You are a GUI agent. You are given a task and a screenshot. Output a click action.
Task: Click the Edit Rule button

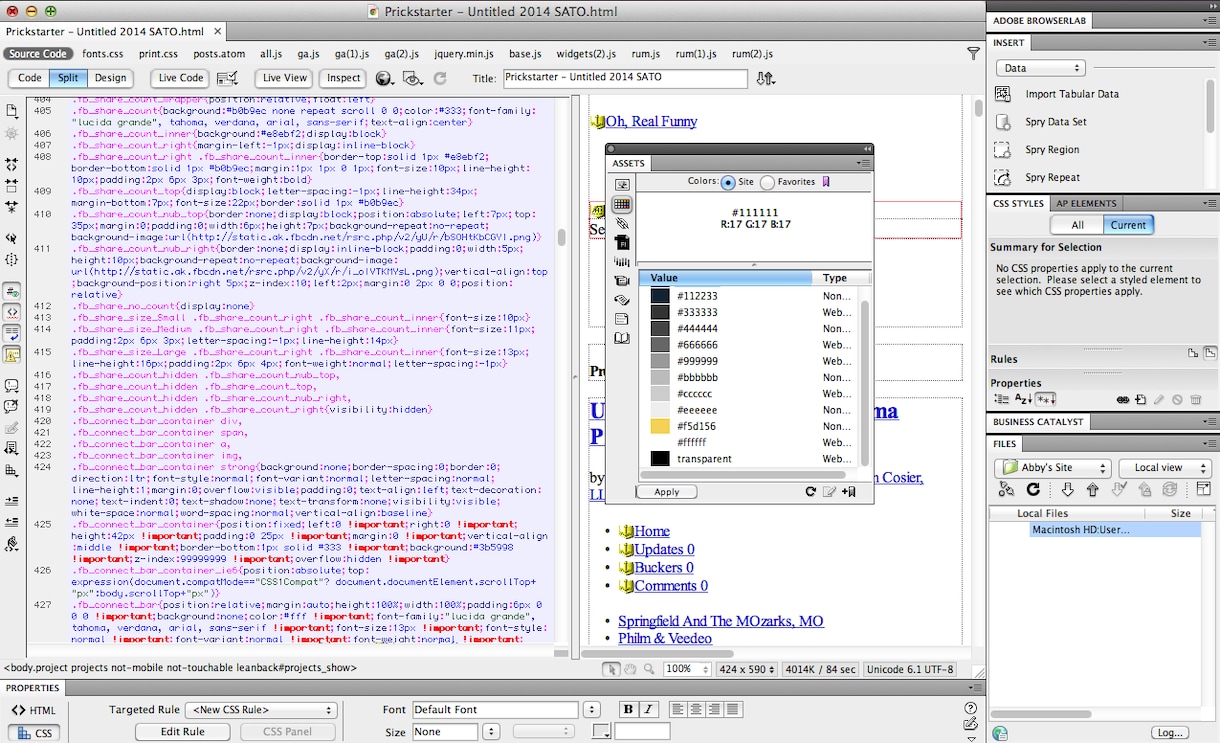(183, 732)
